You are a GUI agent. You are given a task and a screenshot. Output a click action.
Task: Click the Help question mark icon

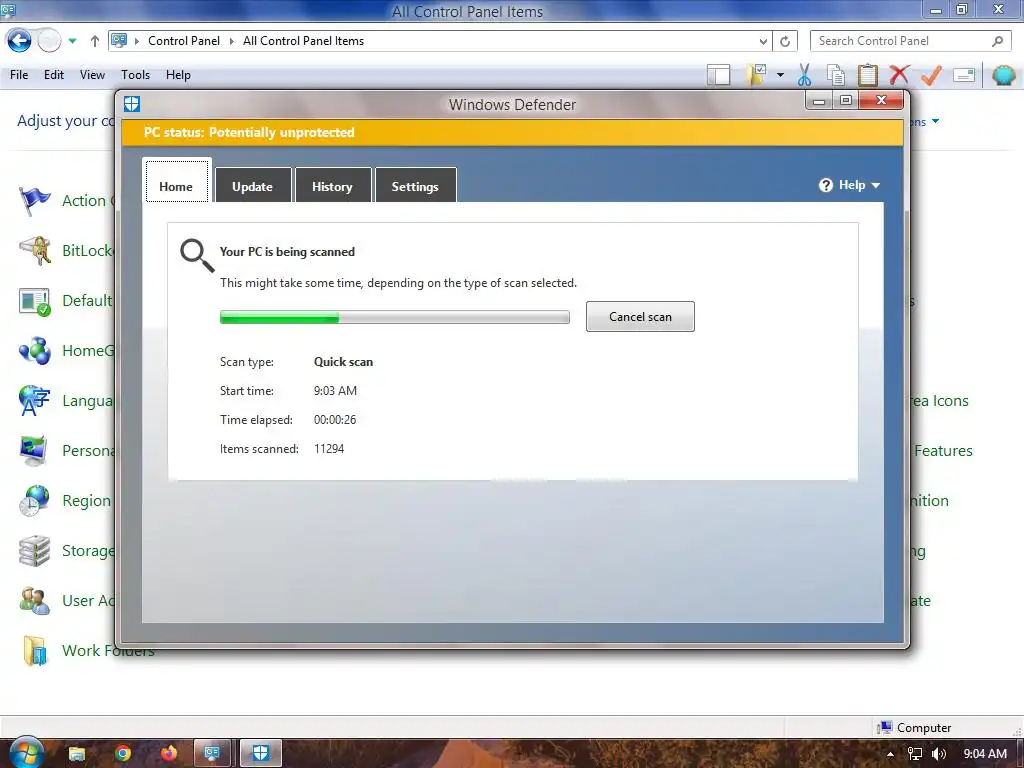pyautogui.click(x=825, y=185)
